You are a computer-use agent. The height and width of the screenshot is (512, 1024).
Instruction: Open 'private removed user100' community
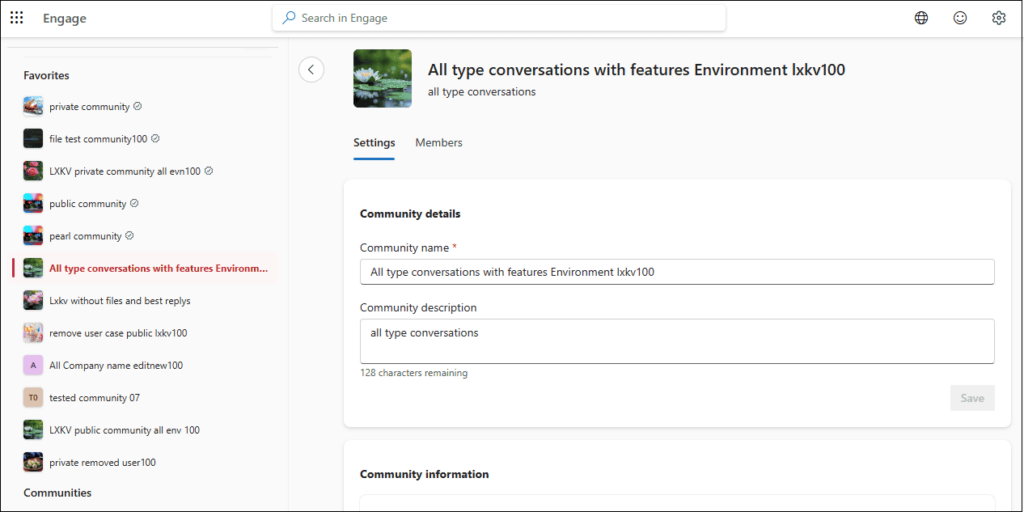pos(103,462)
